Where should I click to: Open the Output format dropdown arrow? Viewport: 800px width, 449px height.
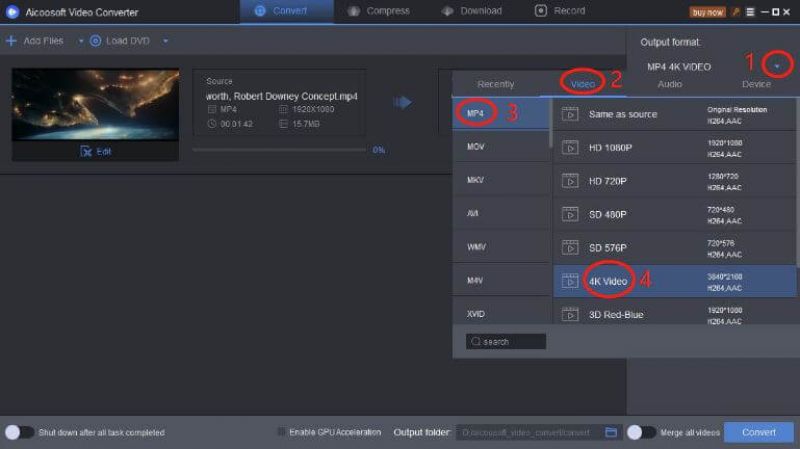point(777,66)
